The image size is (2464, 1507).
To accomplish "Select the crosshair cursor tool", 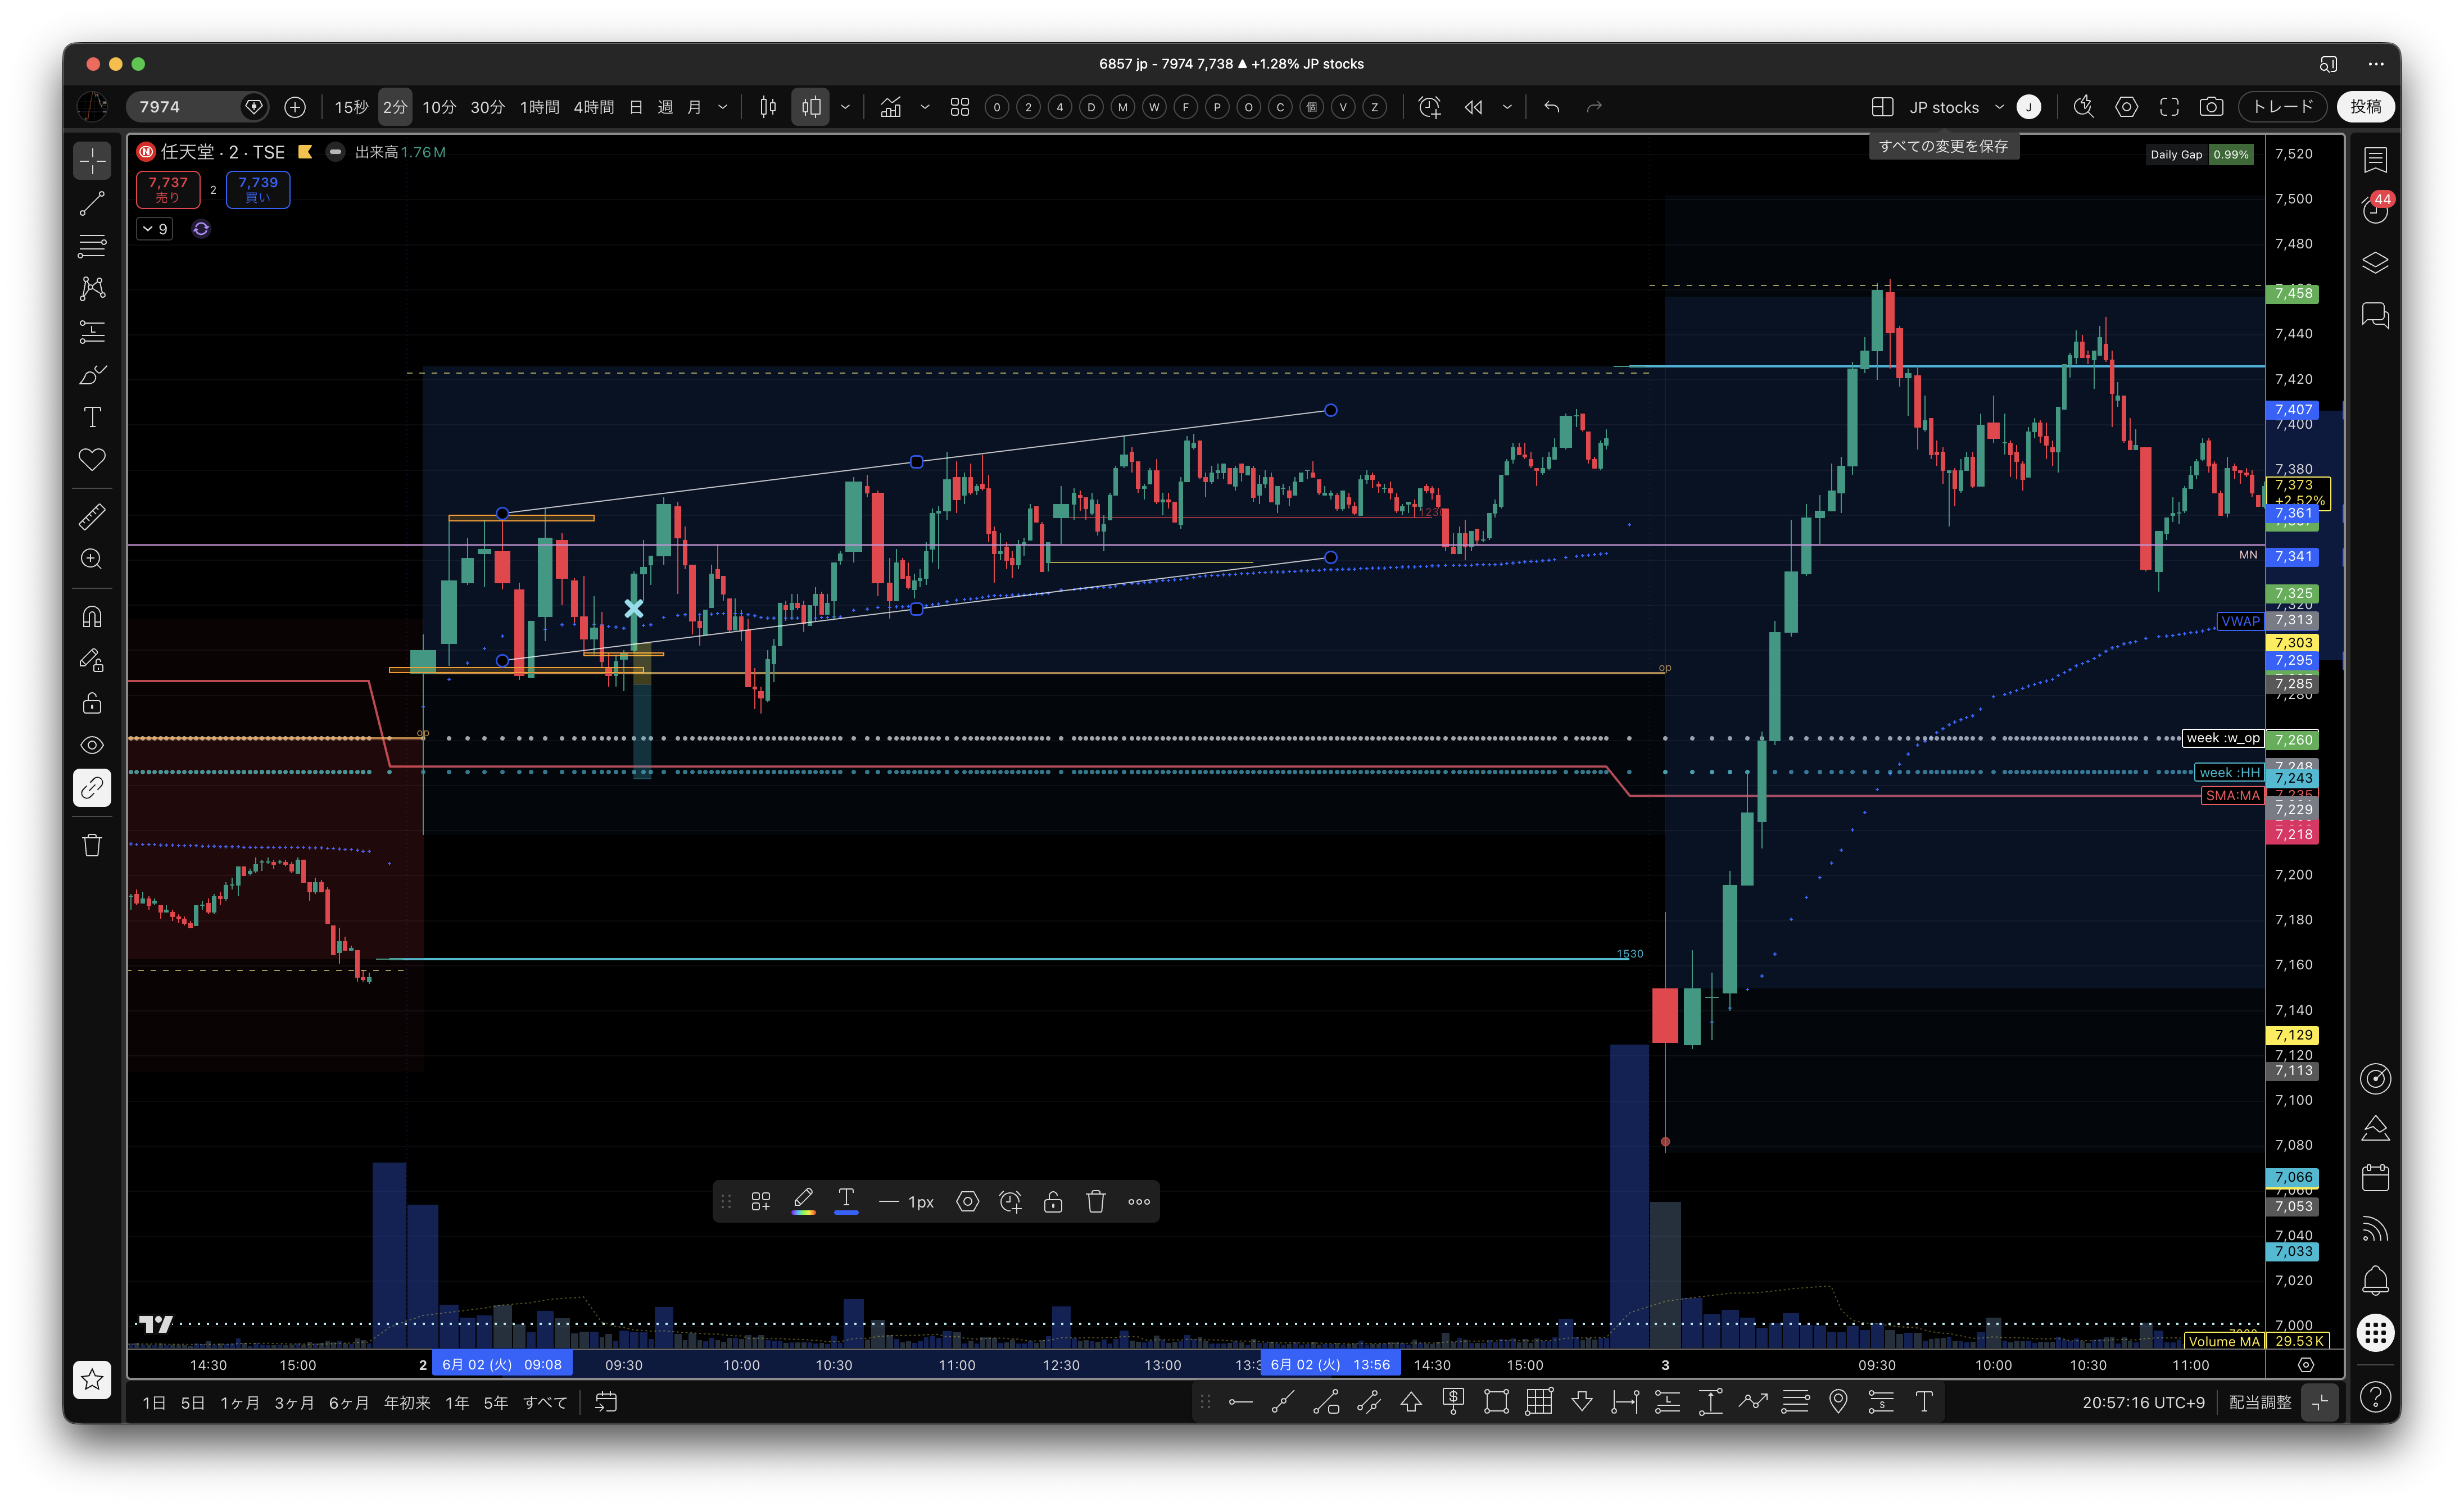I will (x=92, y=161).
